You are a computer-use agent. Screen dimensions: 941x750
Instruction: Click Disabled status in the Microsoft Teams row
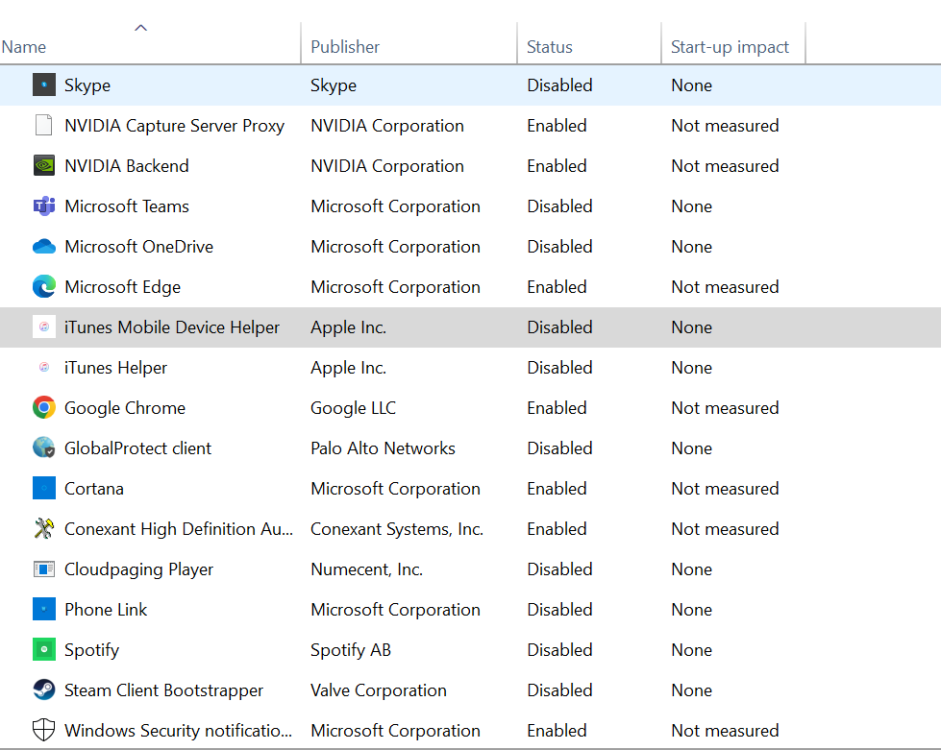coord(559,206)
